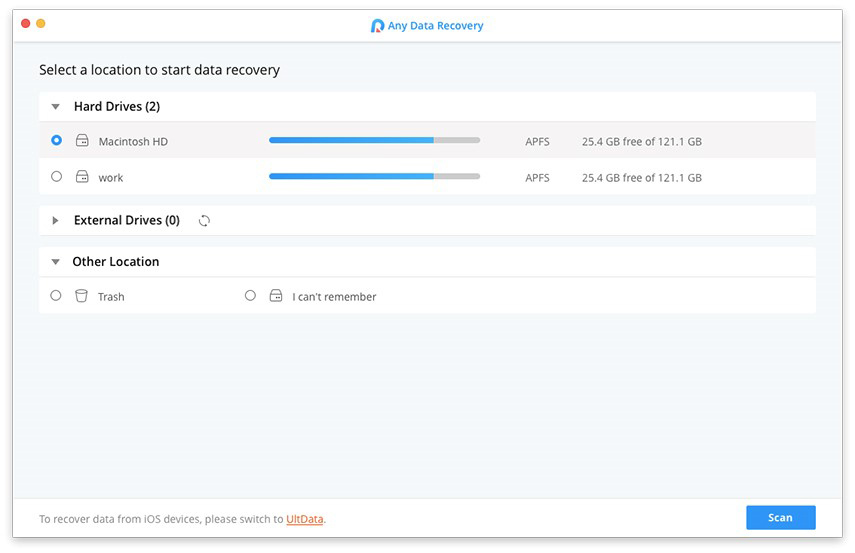
Task: Select the Macintosh HD radio button
Action: (56, 140)
